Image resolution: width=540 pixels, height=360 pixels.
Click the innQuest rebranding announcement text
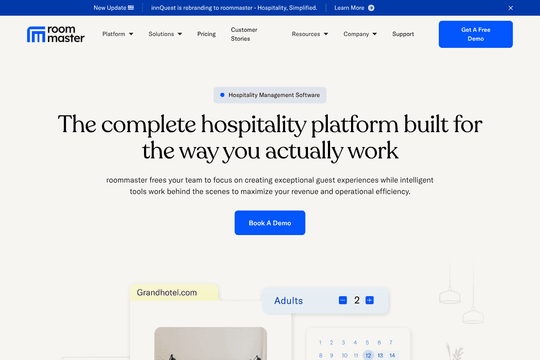tap(234, 8)
